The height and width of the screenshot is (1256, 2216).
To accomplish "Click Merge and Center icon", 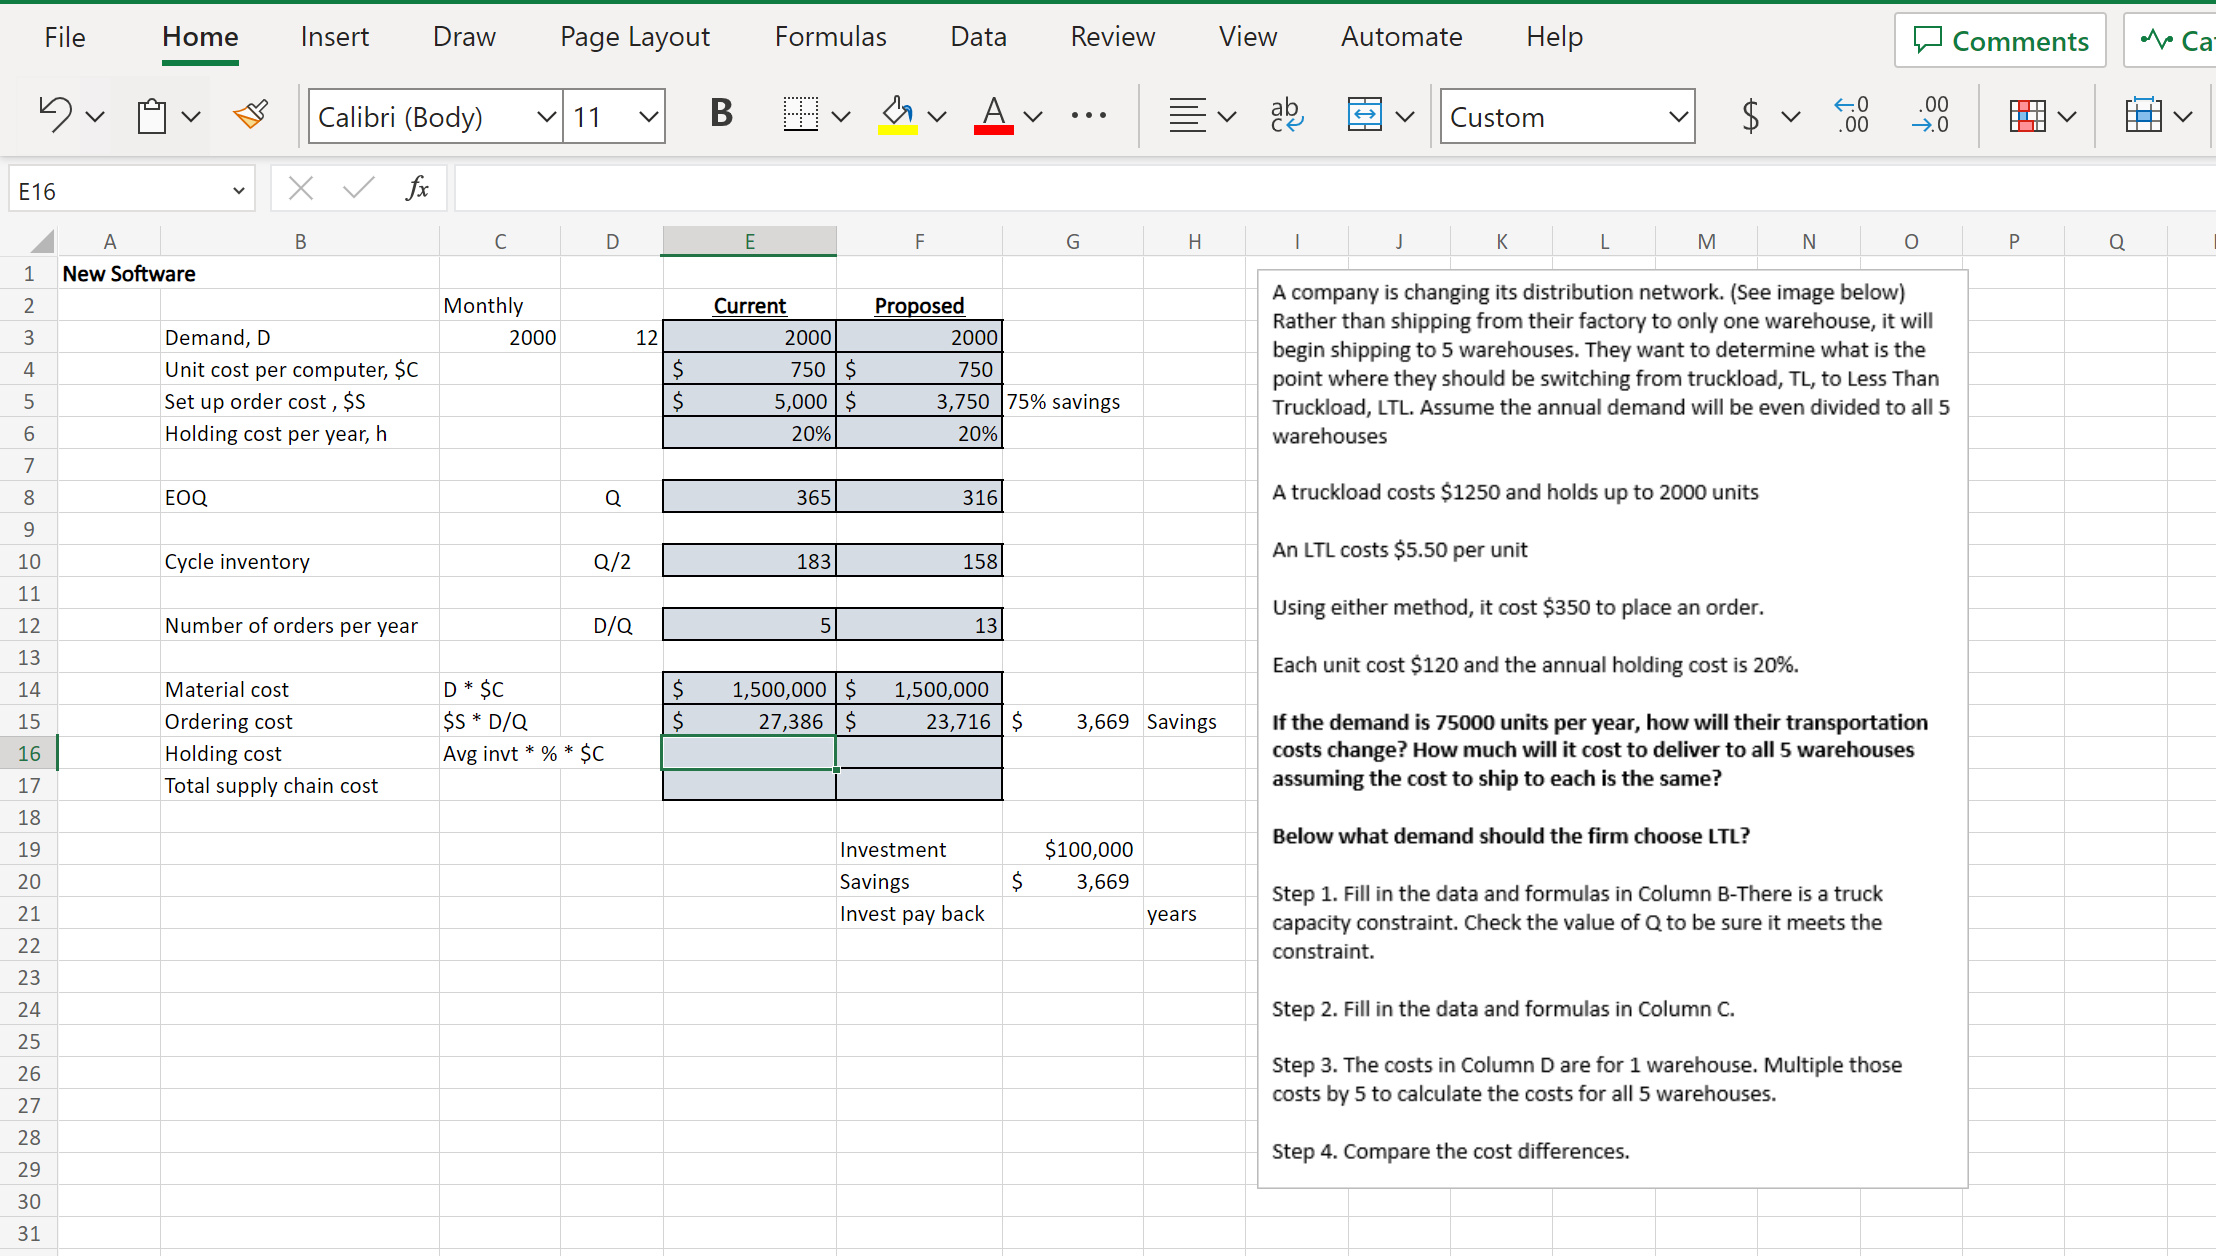I will tap(1364, 115).
